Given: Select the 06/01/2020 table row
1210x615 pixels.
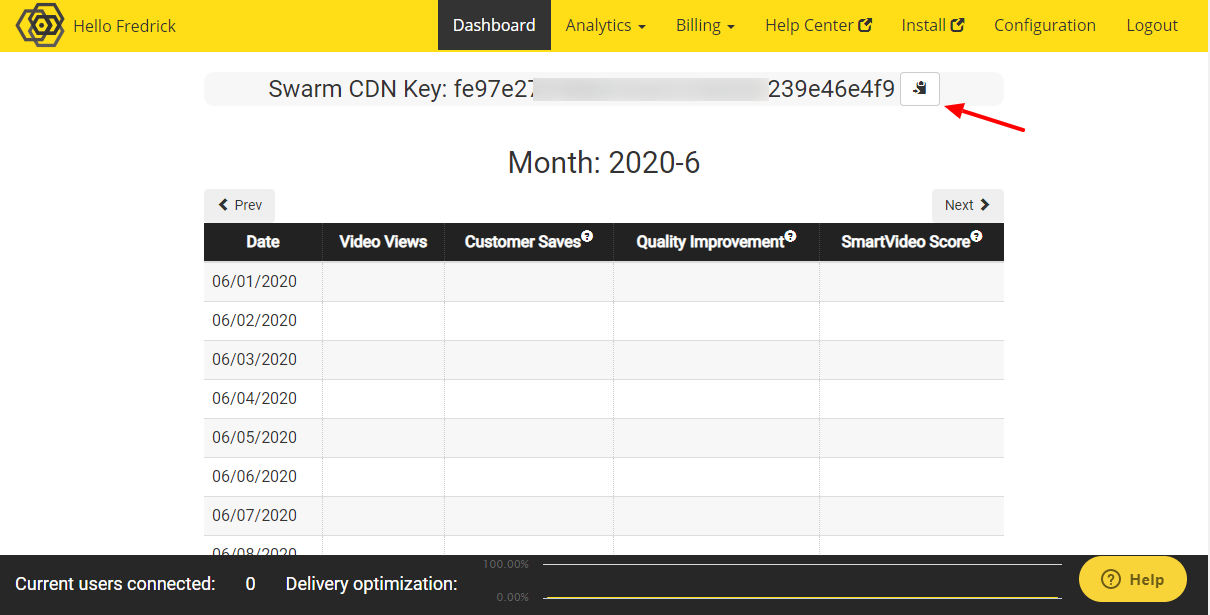Looking at the screenshot, I should [255, 282].
